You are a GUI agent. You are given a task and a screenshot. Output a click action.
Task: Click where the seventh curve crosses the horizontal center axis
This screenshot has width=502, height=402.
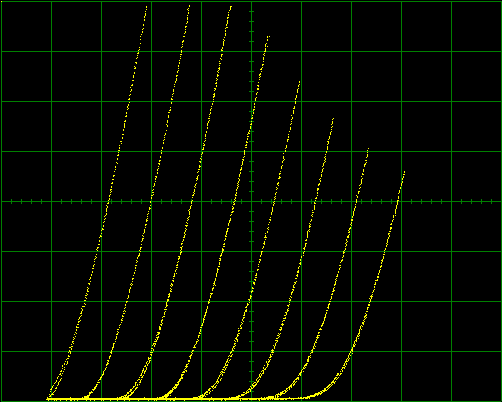(356, 201)
